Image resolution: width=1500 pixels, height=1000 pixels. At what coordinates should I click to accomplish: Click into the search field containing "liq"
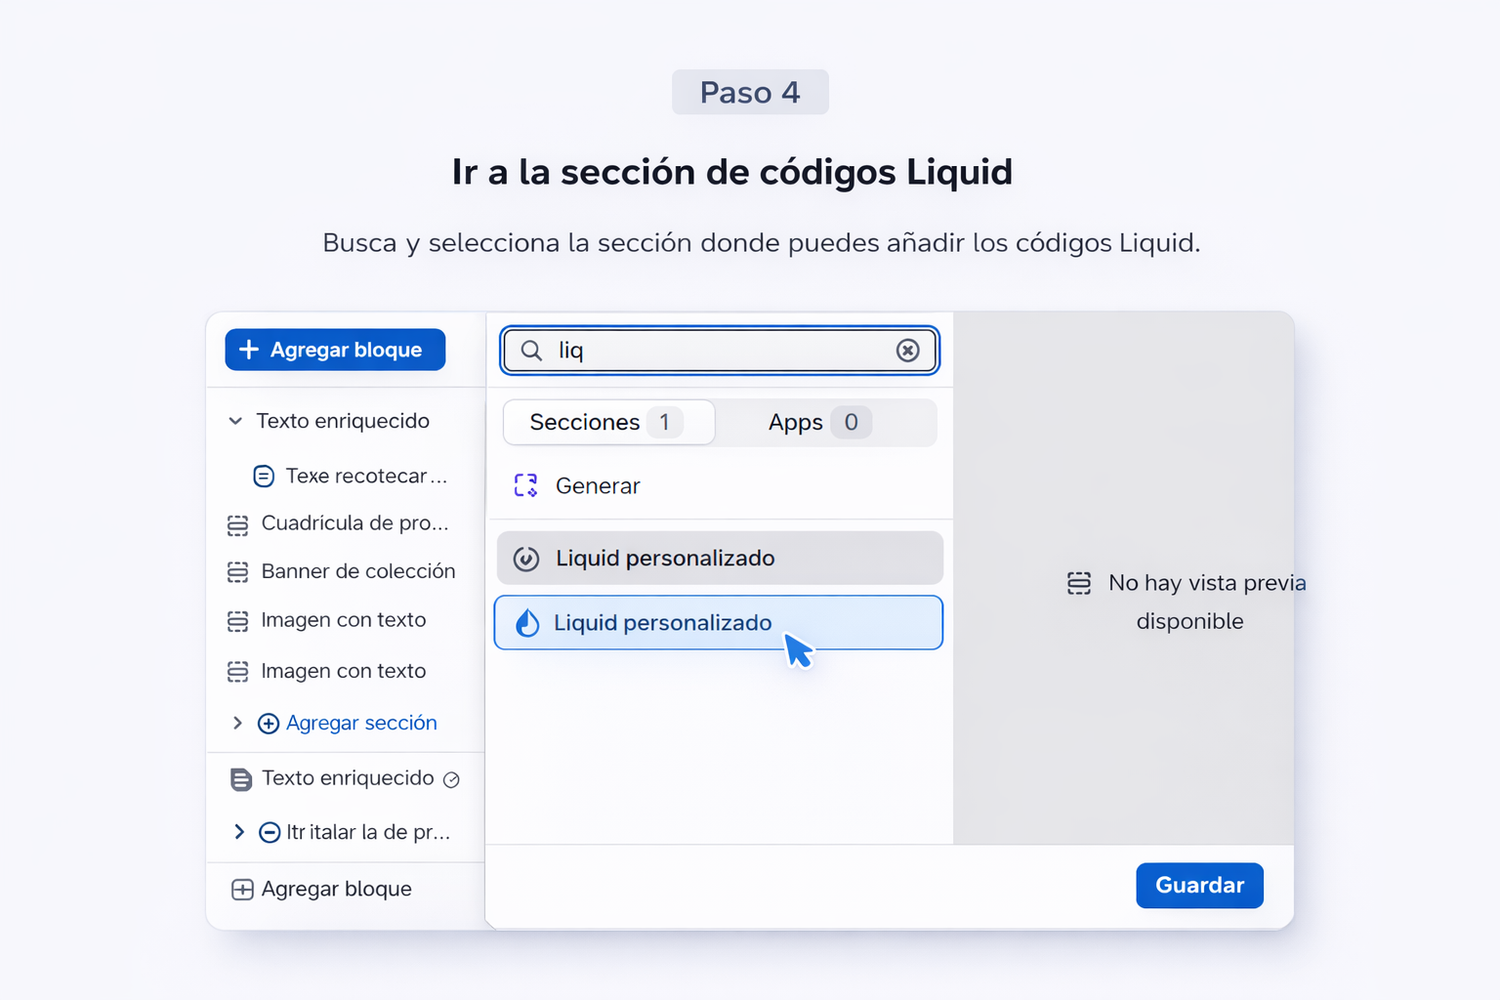(720, 350)
